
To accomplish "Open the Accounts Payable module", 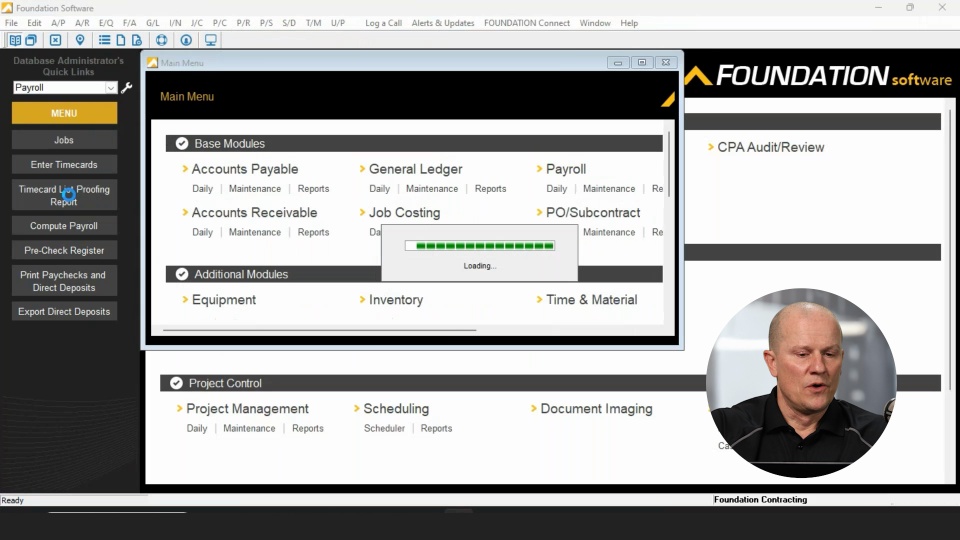I will click(245, 169).
